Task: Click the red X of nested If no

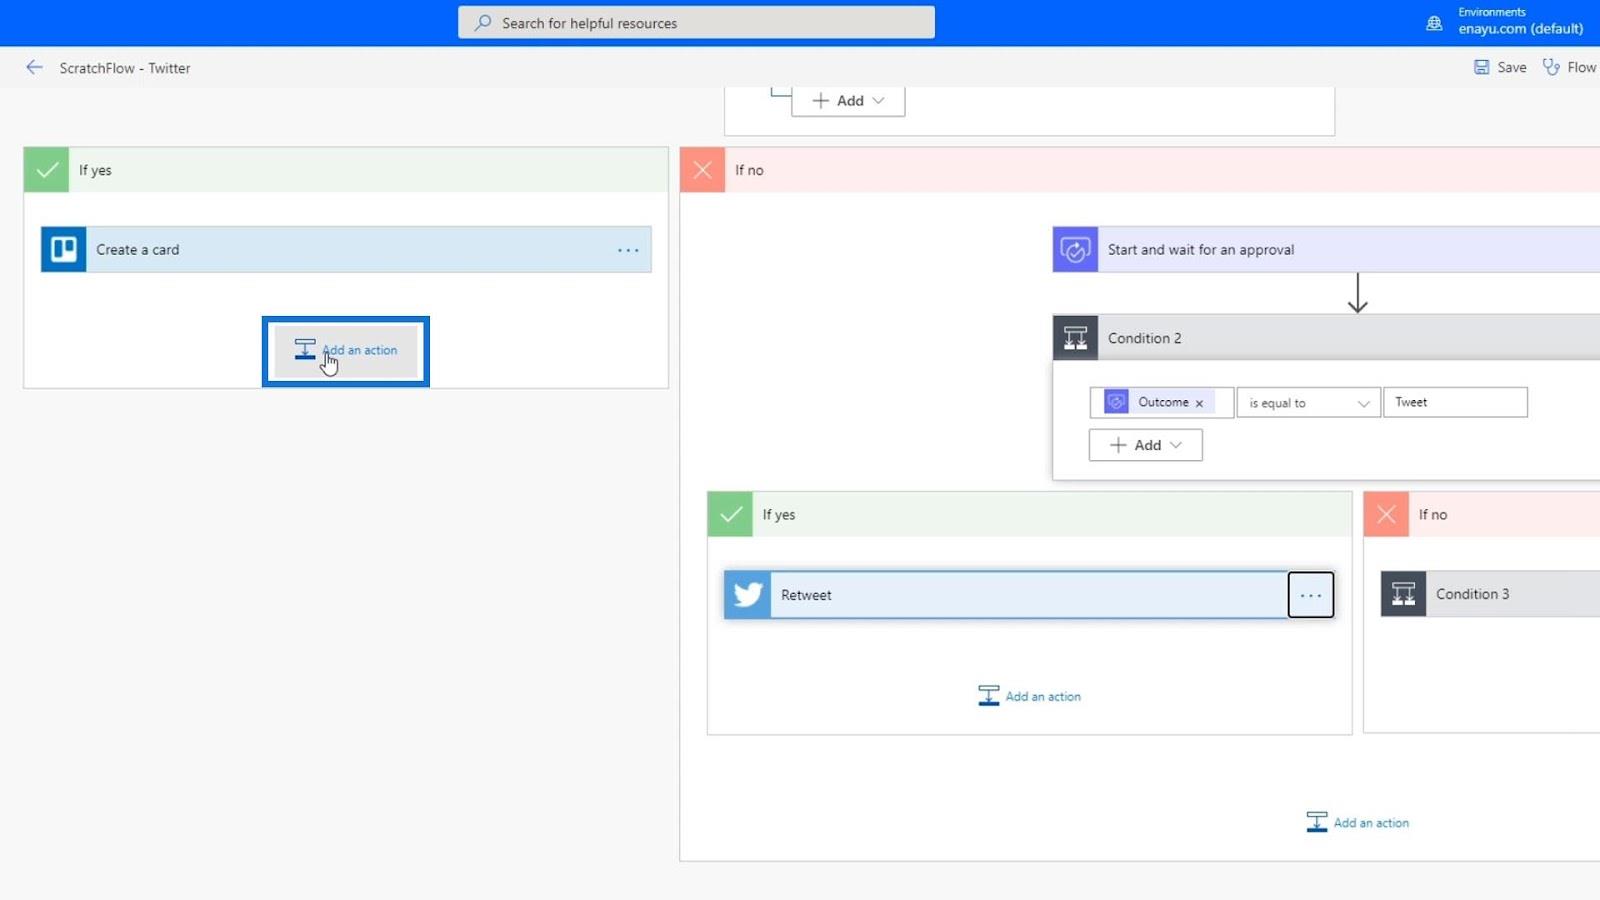Action: [x=1386, y=514]
